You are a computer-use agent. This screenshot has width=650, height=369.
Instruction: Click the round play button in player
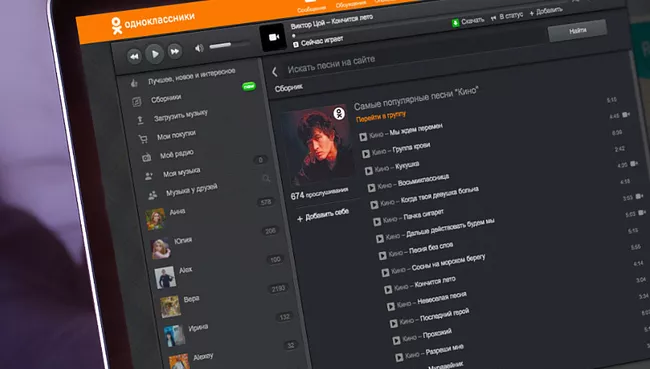155,54
